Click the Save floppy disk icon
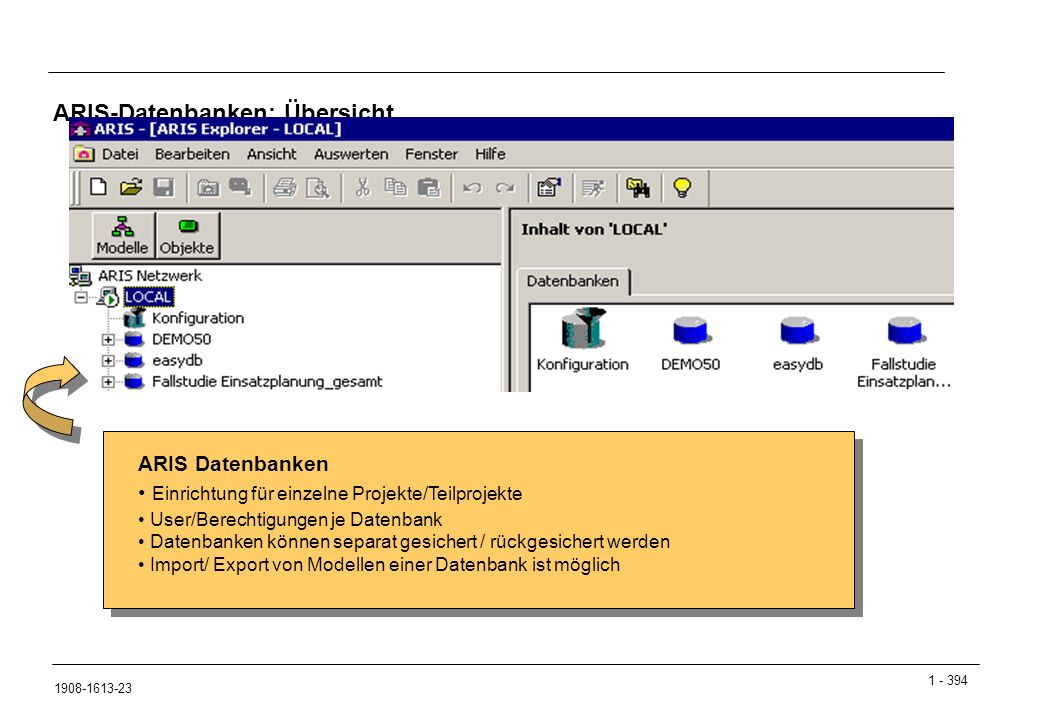 [x=163, y=188]
